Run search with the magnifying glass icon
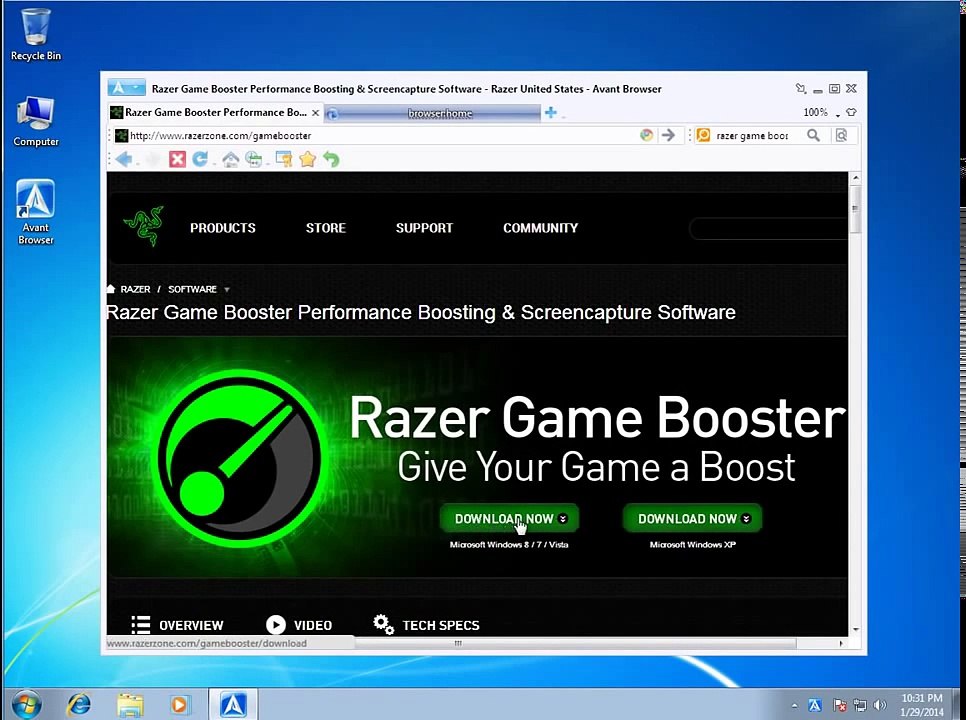This screenshot has height=720, width=966. pos(813,136)
